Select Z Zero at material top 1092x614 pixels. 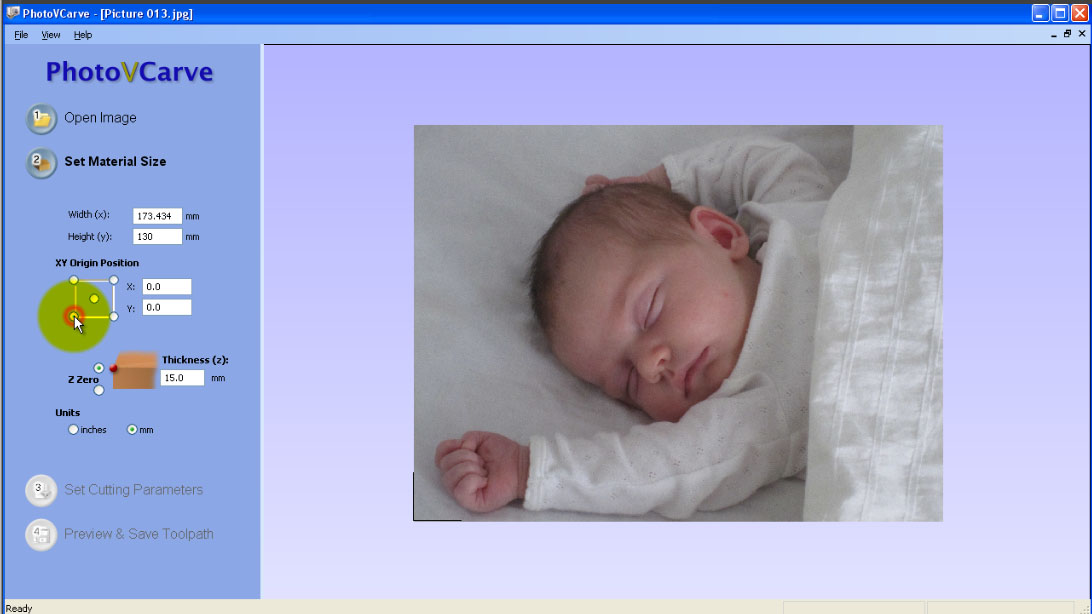tap(99, 368)
